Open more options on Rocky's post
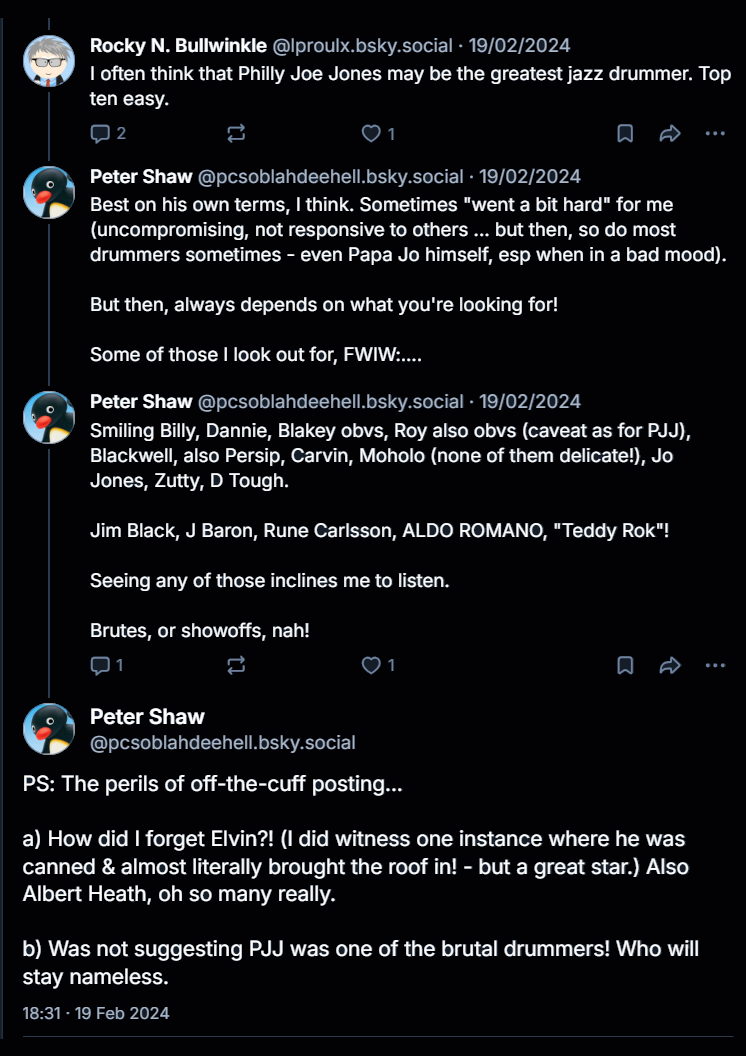This screenshot has height=1056, width=746. [x=715, y=134]
